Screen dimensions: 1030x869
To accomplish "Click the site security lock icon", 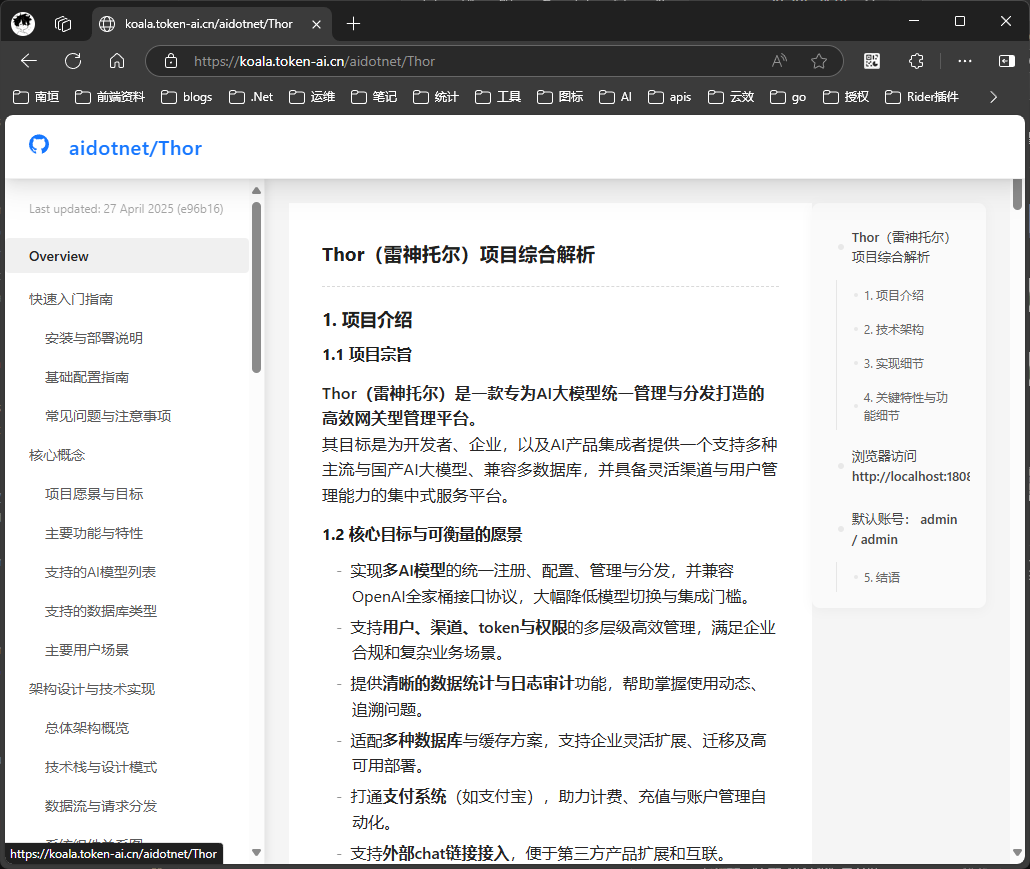I will click(171, 60).
